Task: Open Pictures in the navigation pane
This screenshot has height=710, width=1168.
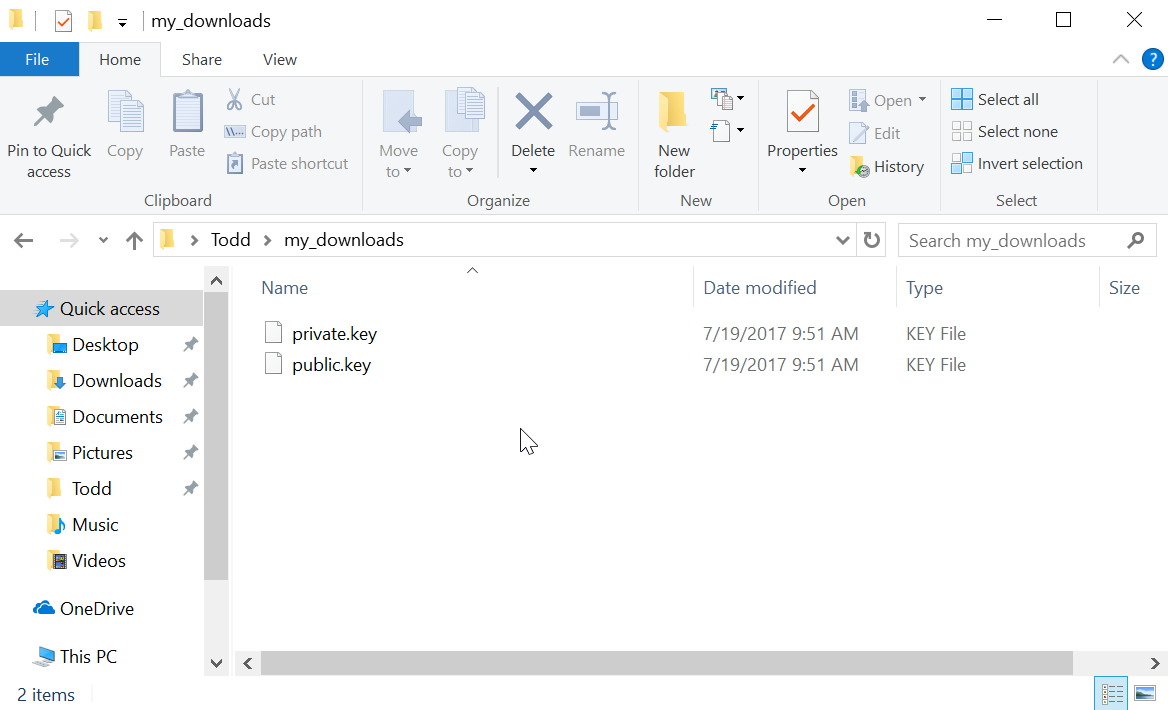Action: (102, 453)
